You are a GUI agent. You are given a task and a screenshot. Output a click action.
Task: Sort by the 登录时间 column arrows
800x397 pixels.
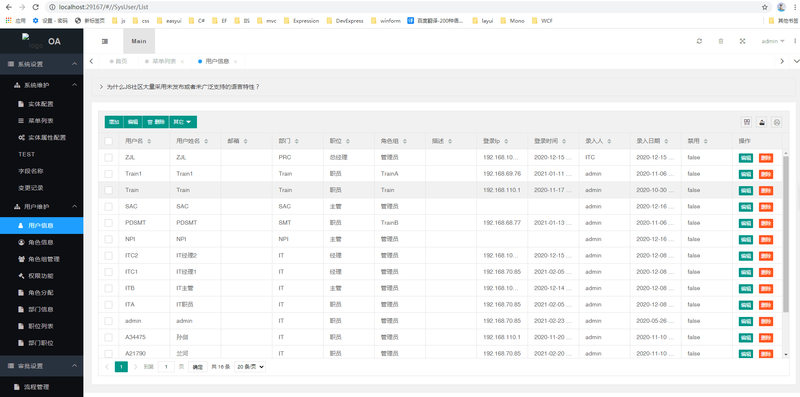point(564,141)
